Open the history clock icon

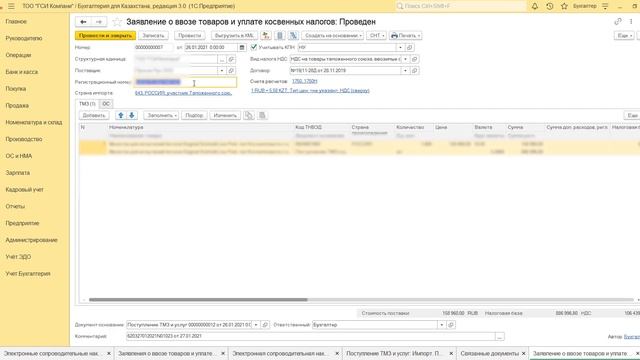pos(549,6)
